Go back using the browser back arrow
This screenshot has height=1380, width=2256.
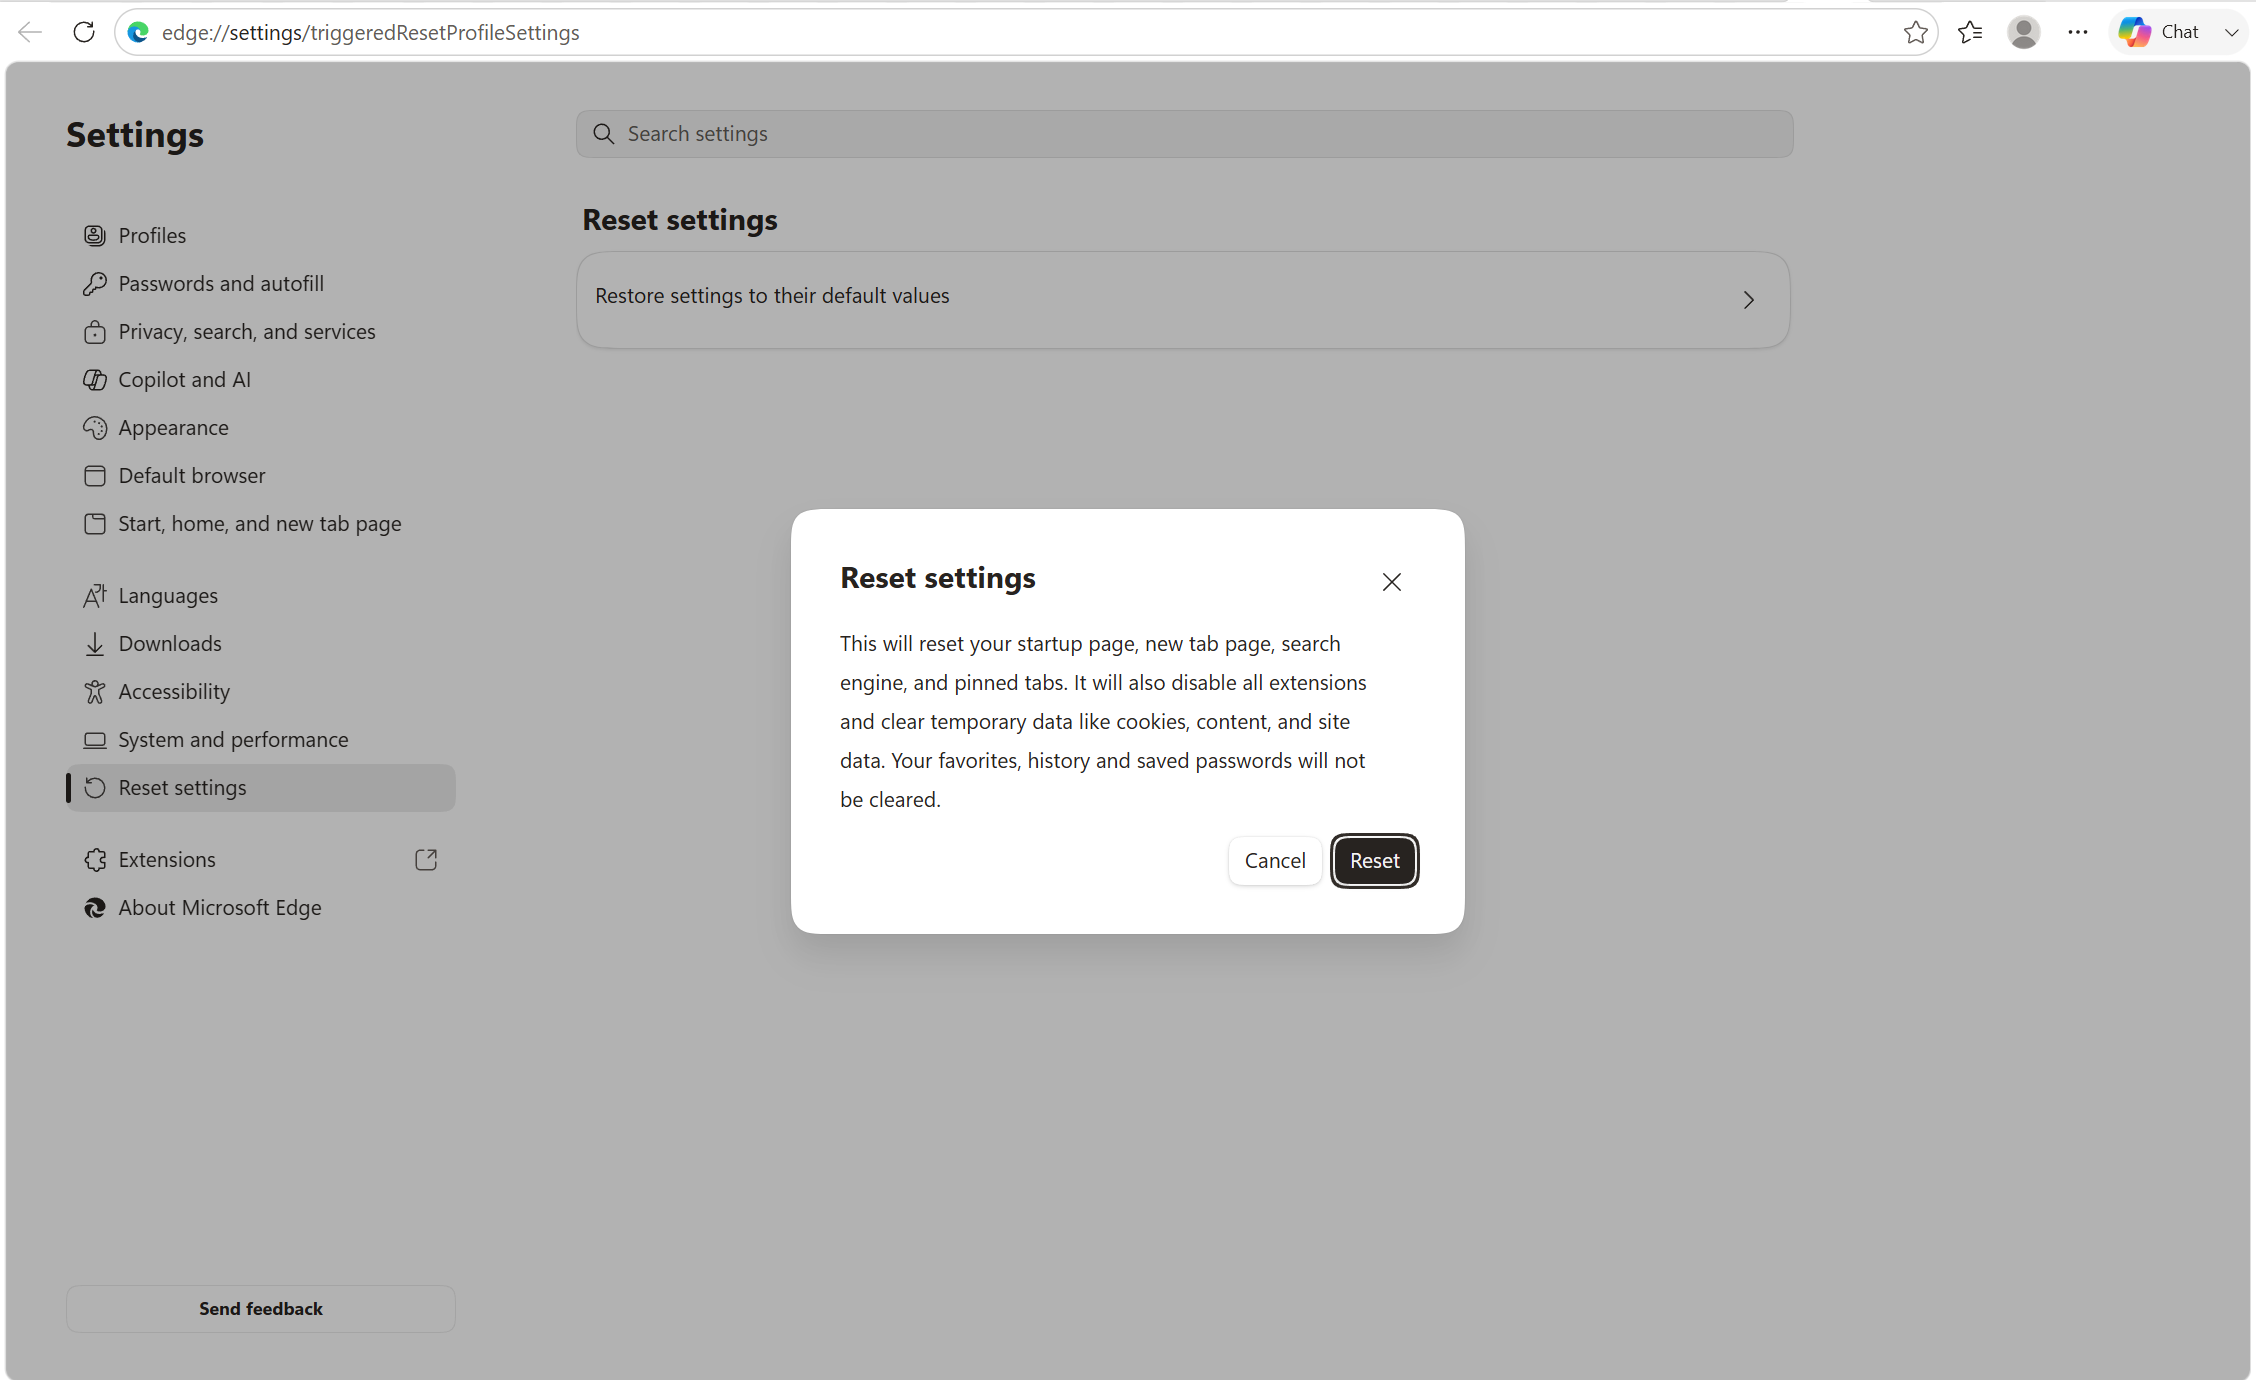pyautogui.click(x=30, y=32)
